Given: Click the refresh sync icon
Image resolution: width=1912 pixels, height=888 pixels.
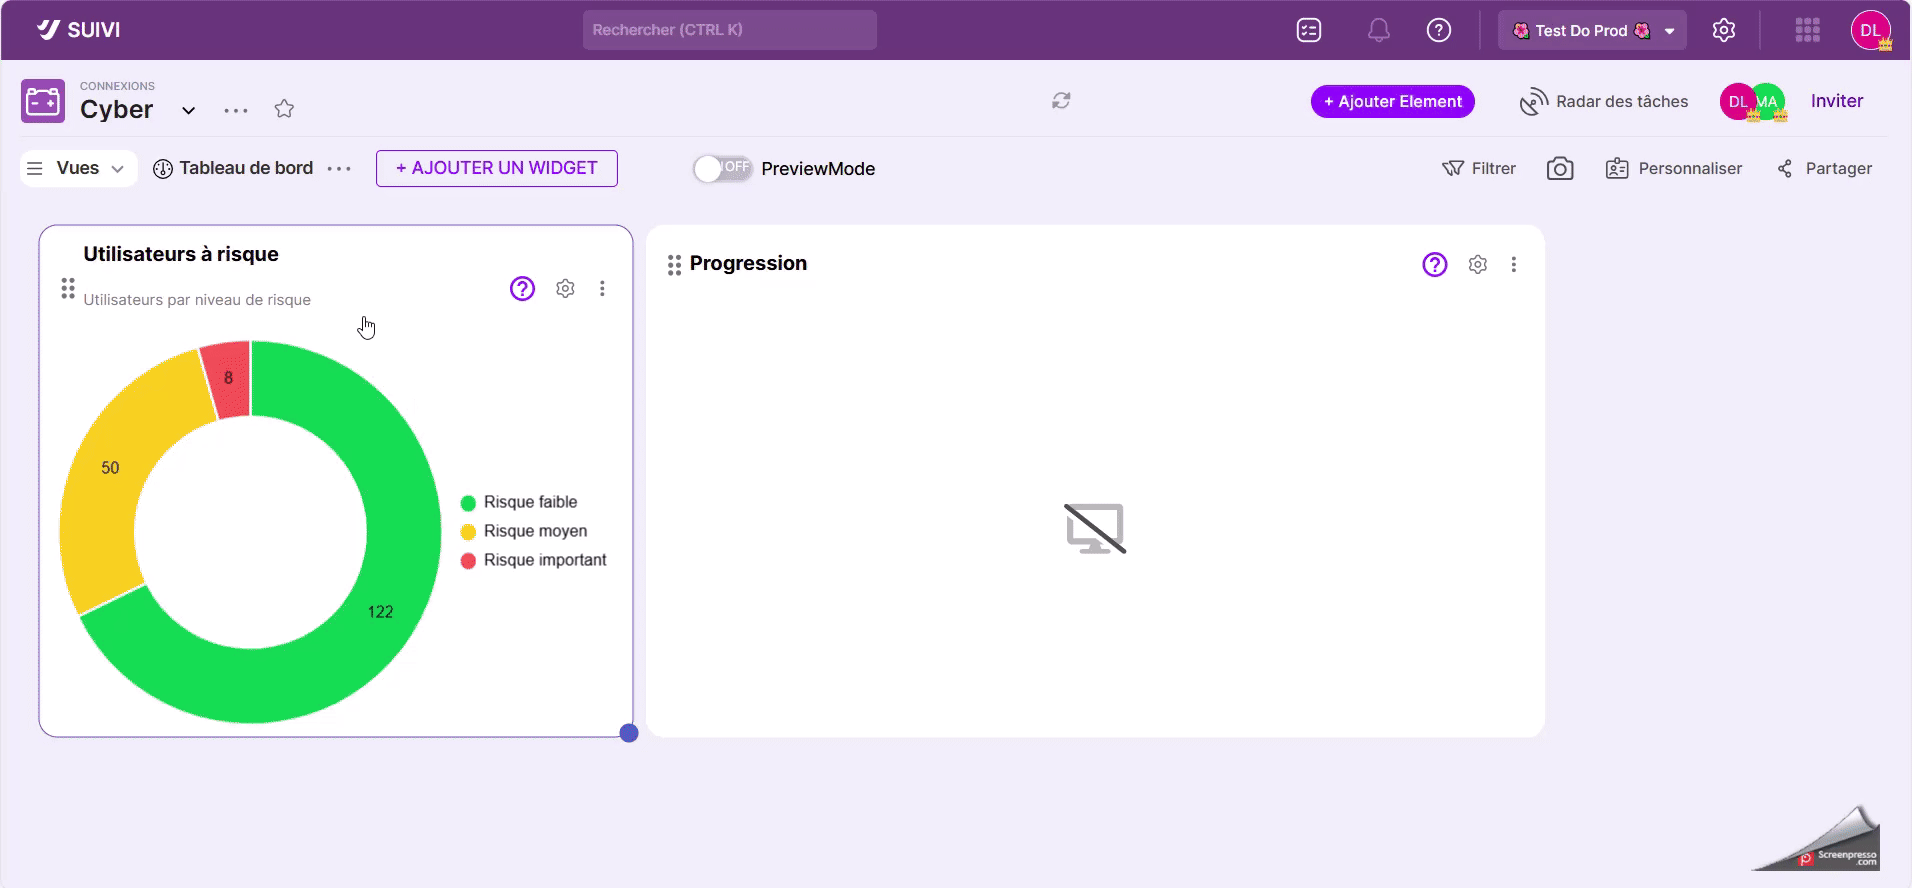Looking at the screenshot, I should pyautogui.click(x=1061, y=101).
